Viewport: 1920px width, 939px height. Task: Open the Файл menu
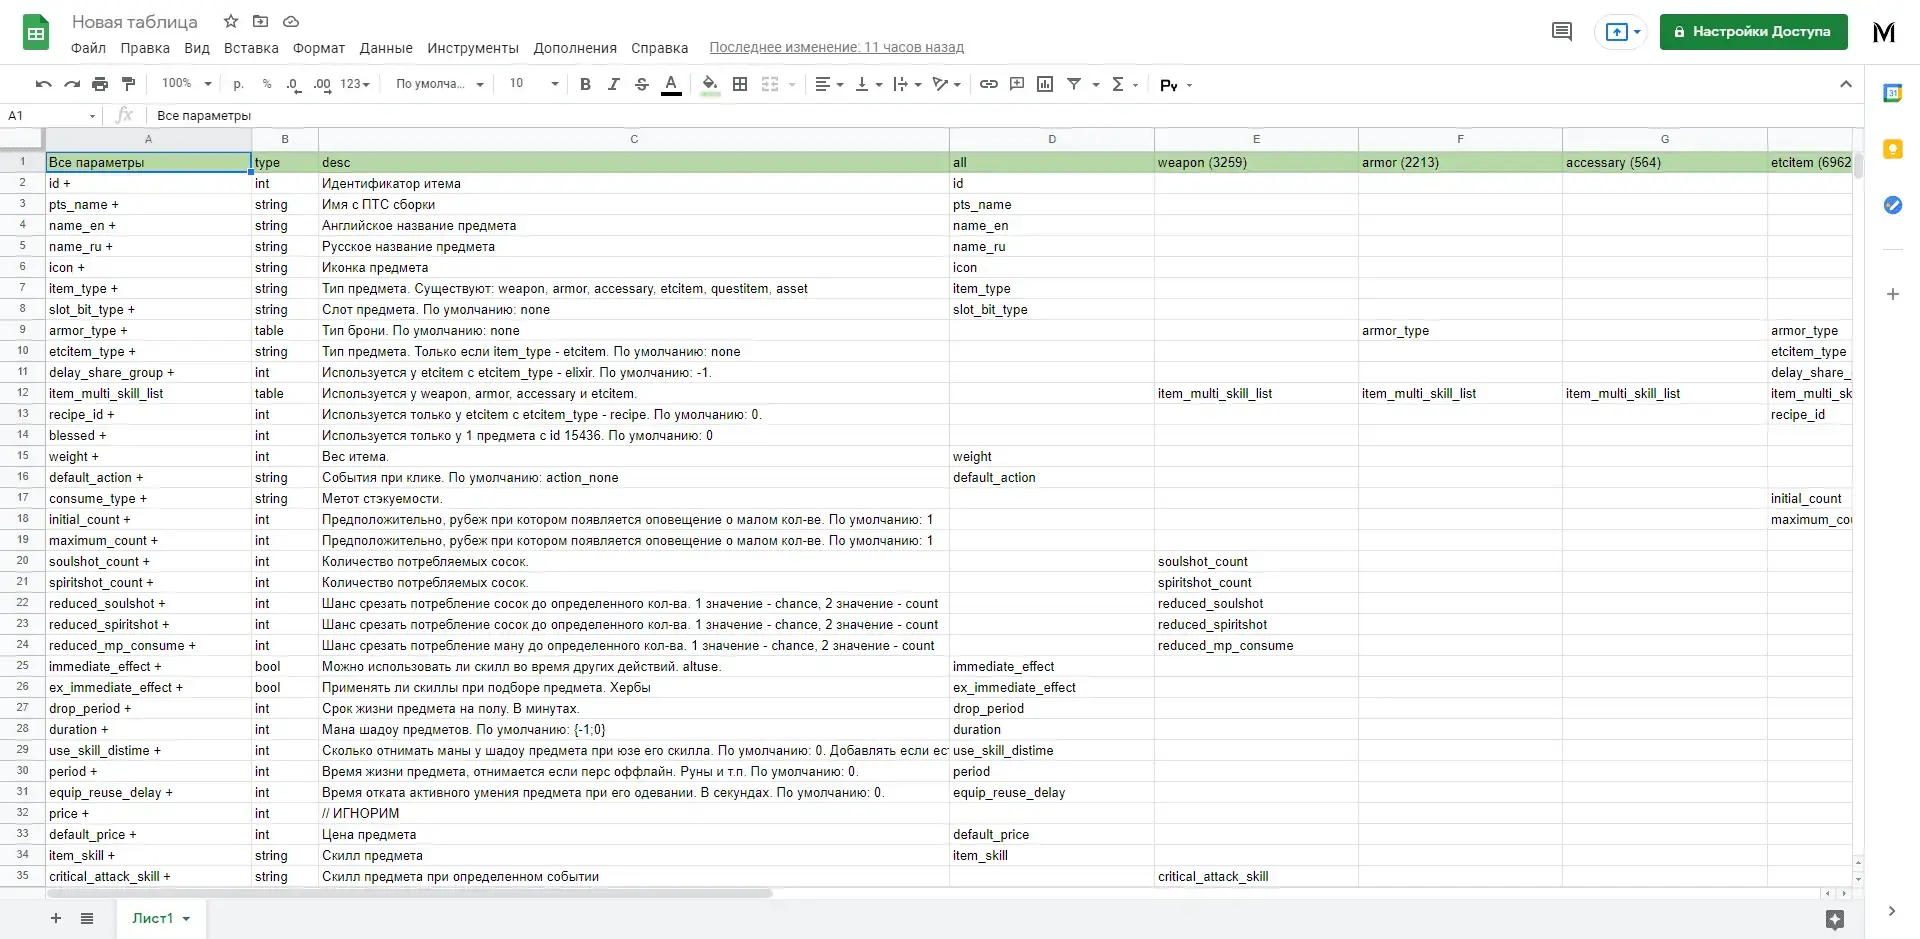tap(88, 48)
